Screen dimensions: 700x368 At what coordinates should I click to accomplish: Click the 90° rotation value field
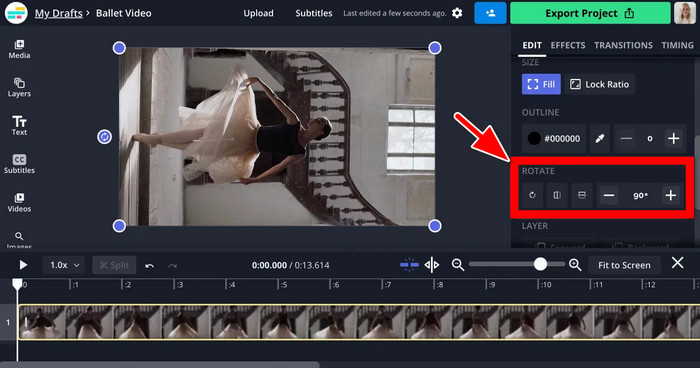tap(640, 195)
